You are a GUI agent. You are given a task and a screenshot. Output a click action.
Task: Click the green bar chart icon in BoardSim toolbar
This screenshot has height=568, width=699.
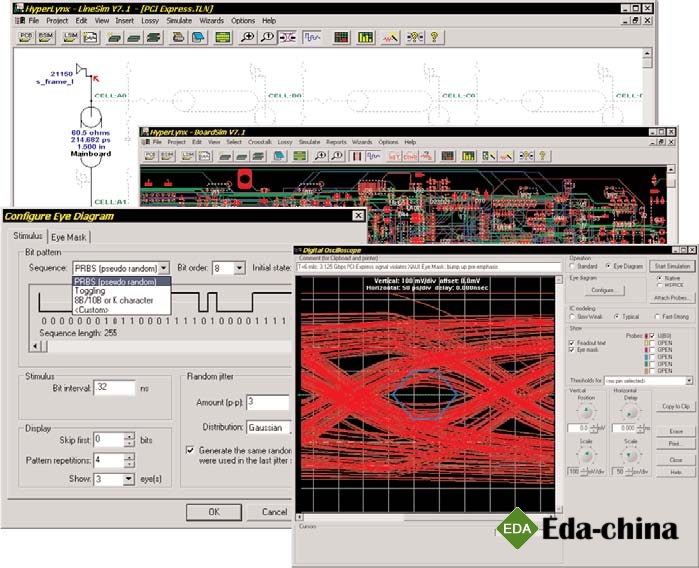click(x=468, y=156)
